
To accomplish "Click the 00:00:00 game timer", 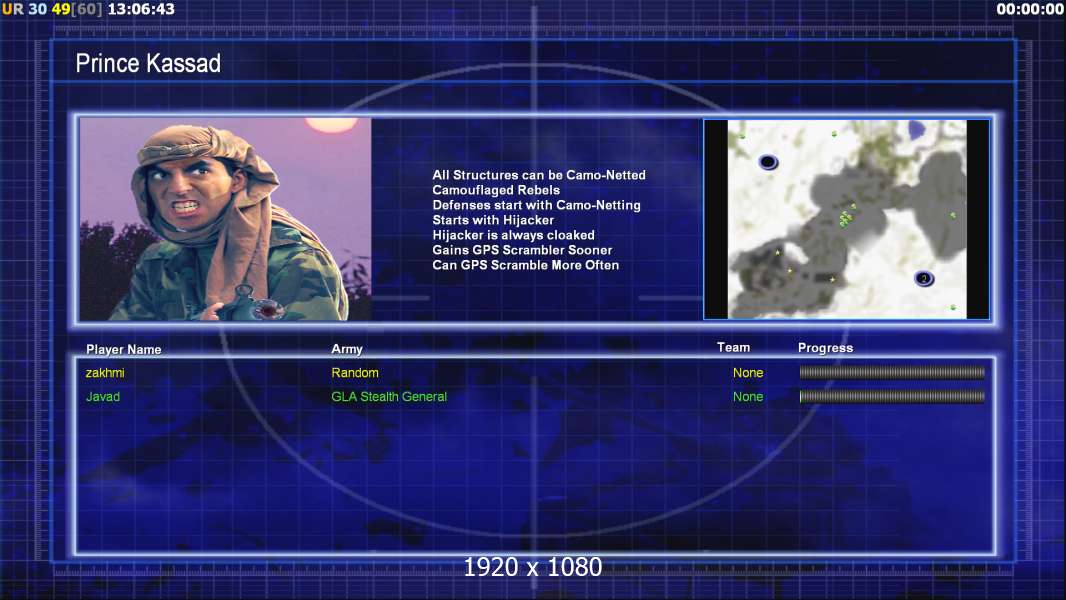I will [1030, 9].
